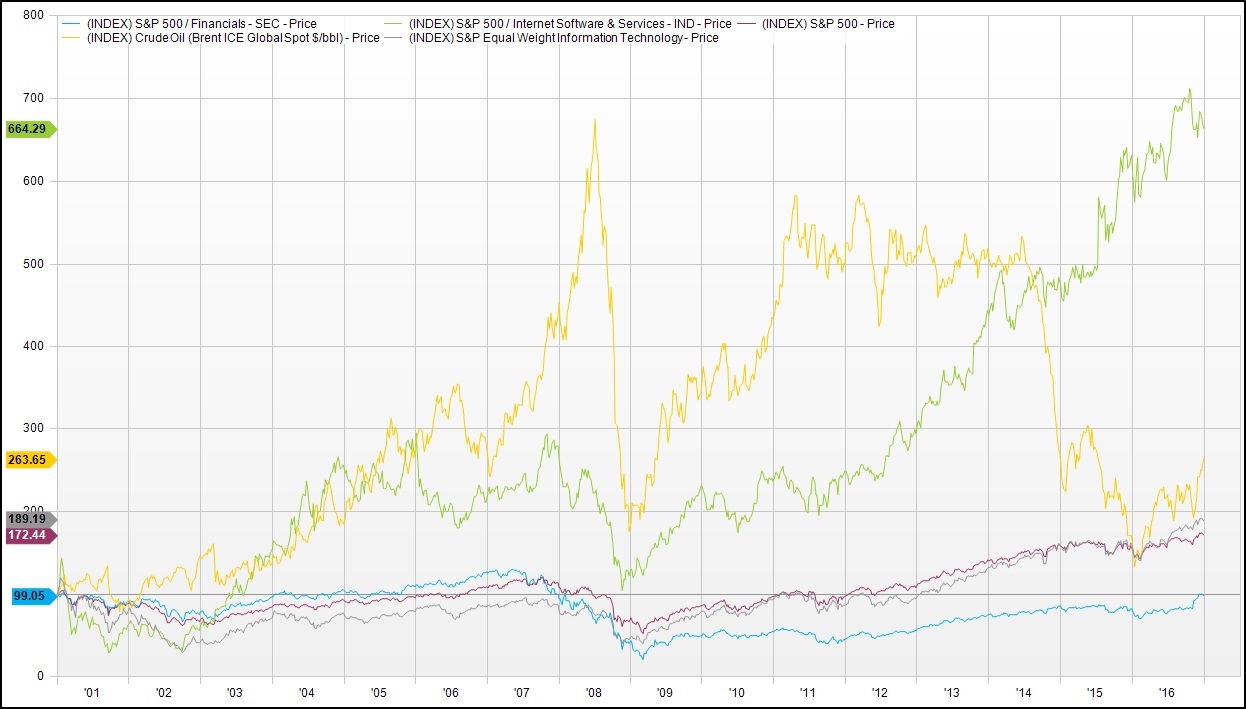Click the yellow 263.65 value tag
This screenshot has width=1246, height=709.
tap(32, 460)
